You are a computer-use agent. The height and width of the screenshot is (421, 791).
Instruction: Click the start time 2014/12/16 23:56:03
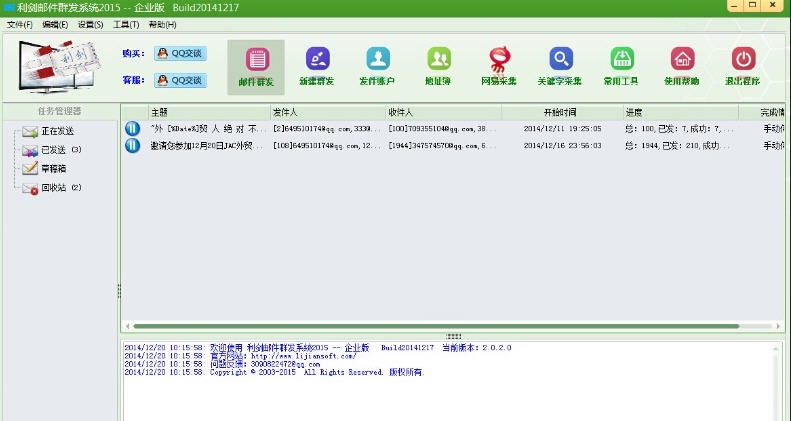[562, 146]
